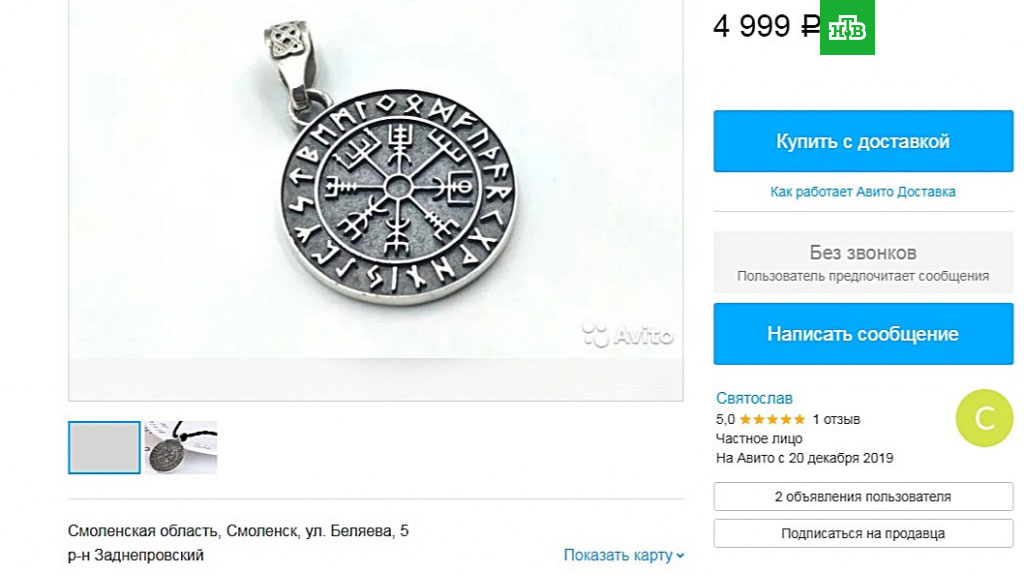Click the chevron beside "Показать карту"

(x=680, y=556)
